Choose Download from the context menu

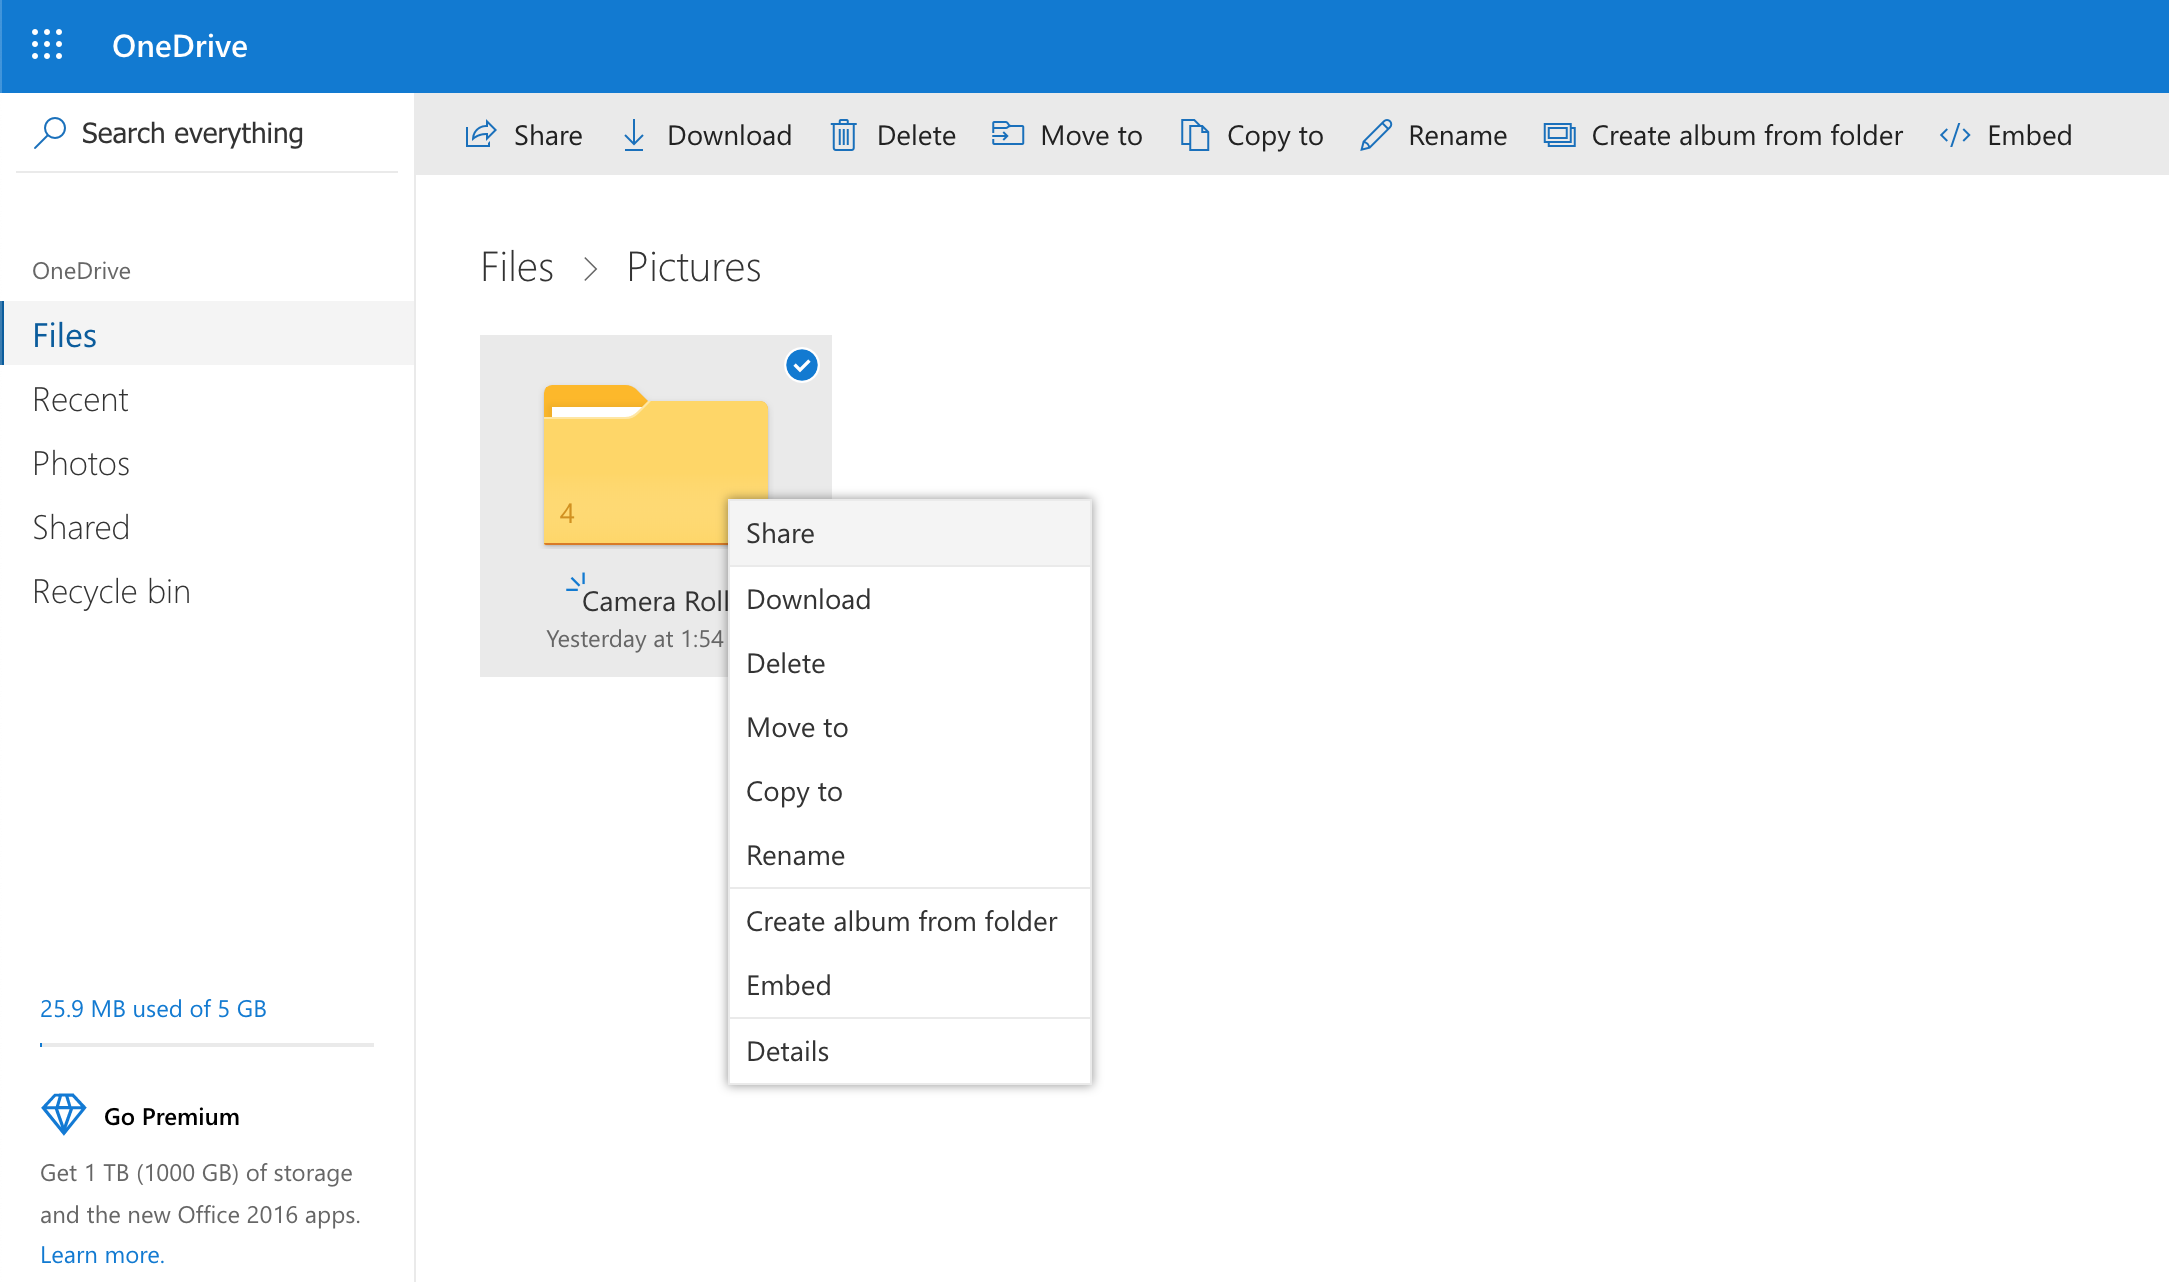[910, 599]
